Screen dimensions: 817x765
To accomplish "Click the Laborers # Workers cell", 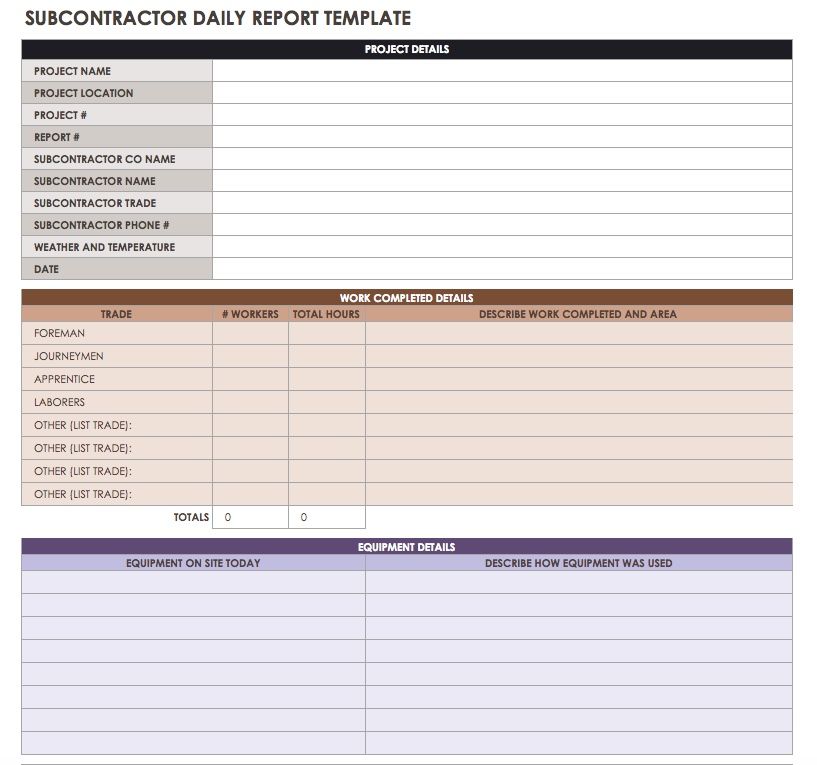I will coord(250,403).
